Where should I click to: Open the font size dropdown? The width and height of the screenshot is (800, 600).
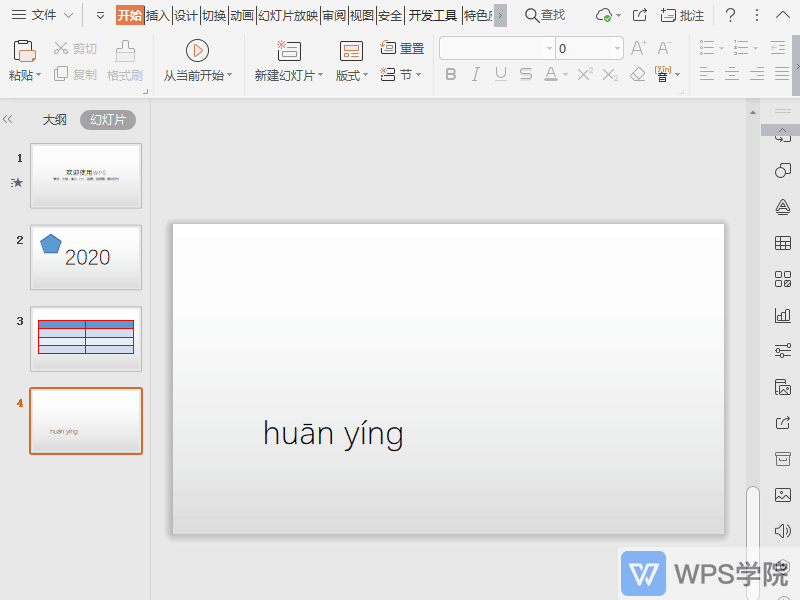coord(617,48)
